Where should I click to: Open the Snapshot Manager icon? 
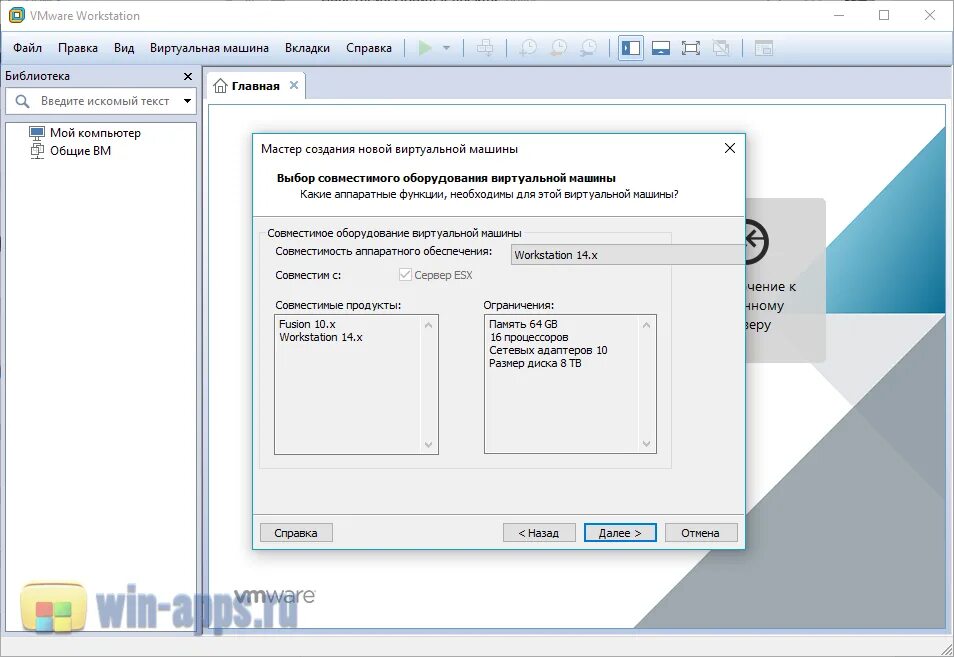[588, 48]
